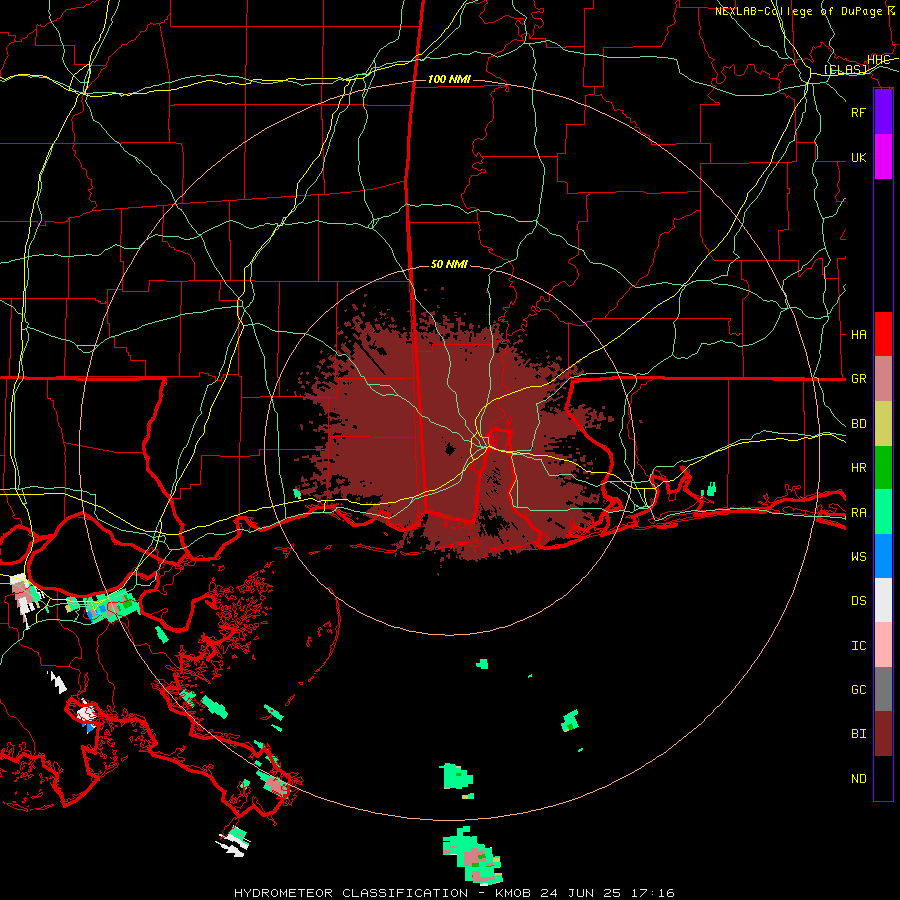Click the "HR" legend label
The width and height of the screenshot is (900, 900).
pyautogui.click(x=858, y=468)
